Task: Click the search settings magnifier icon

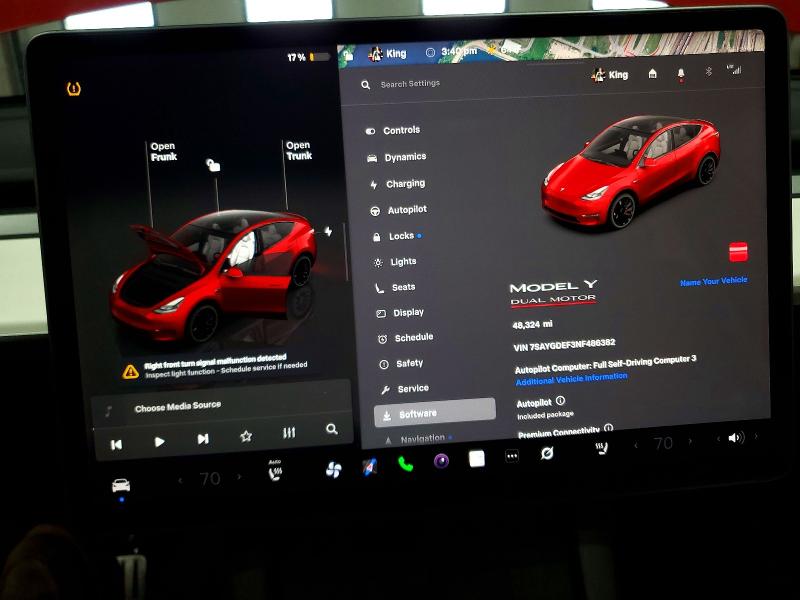Action: 365,85
